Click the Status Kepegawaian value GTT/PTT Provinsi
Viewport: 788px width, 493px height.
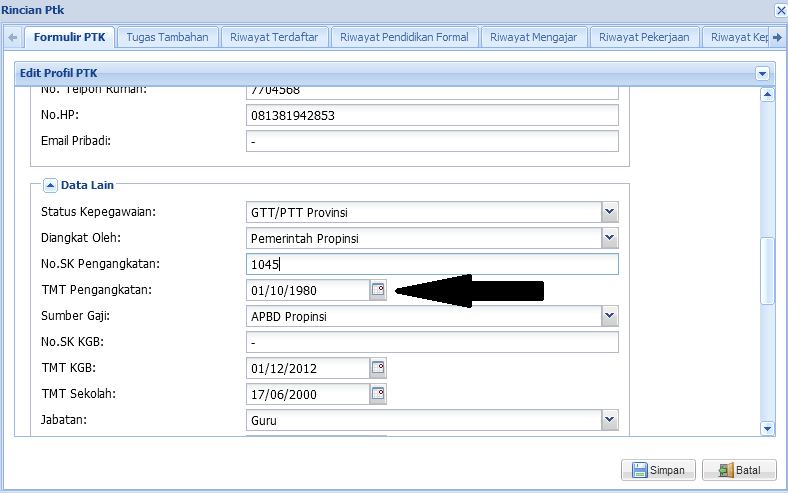pyautogui.click(x=299, y=213)
